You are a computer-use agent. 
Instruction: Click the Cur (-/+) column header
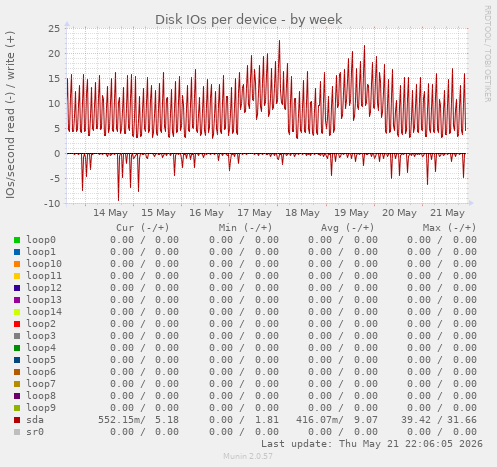click(143, 228)
